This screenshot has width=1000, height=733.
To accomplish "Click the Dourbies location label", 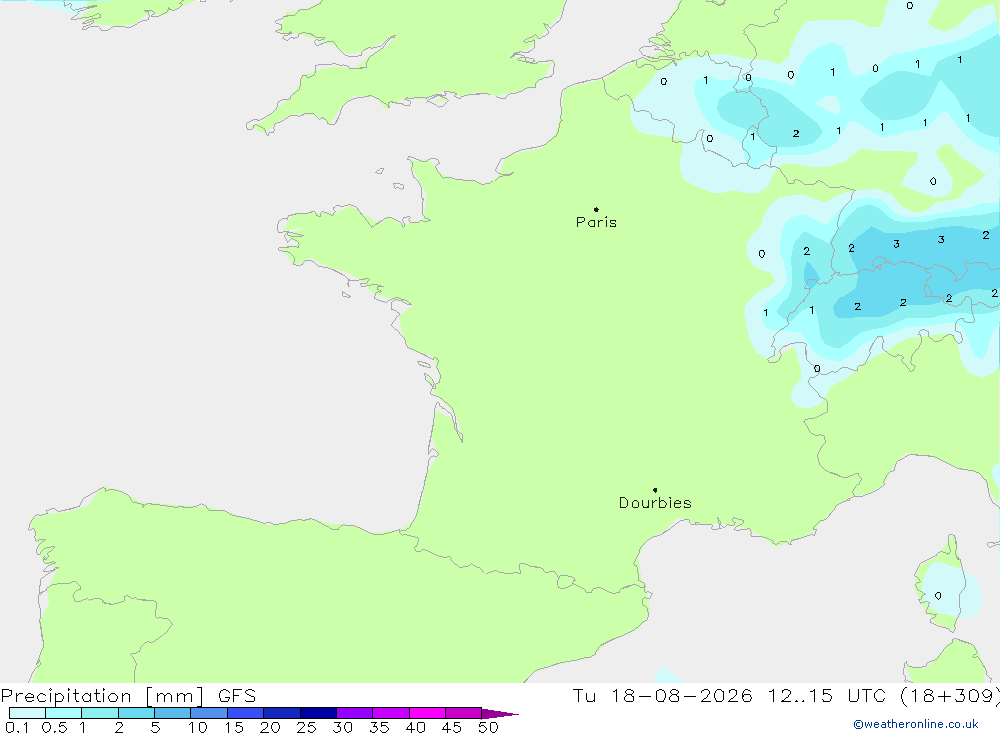I will tap(655, 503).
